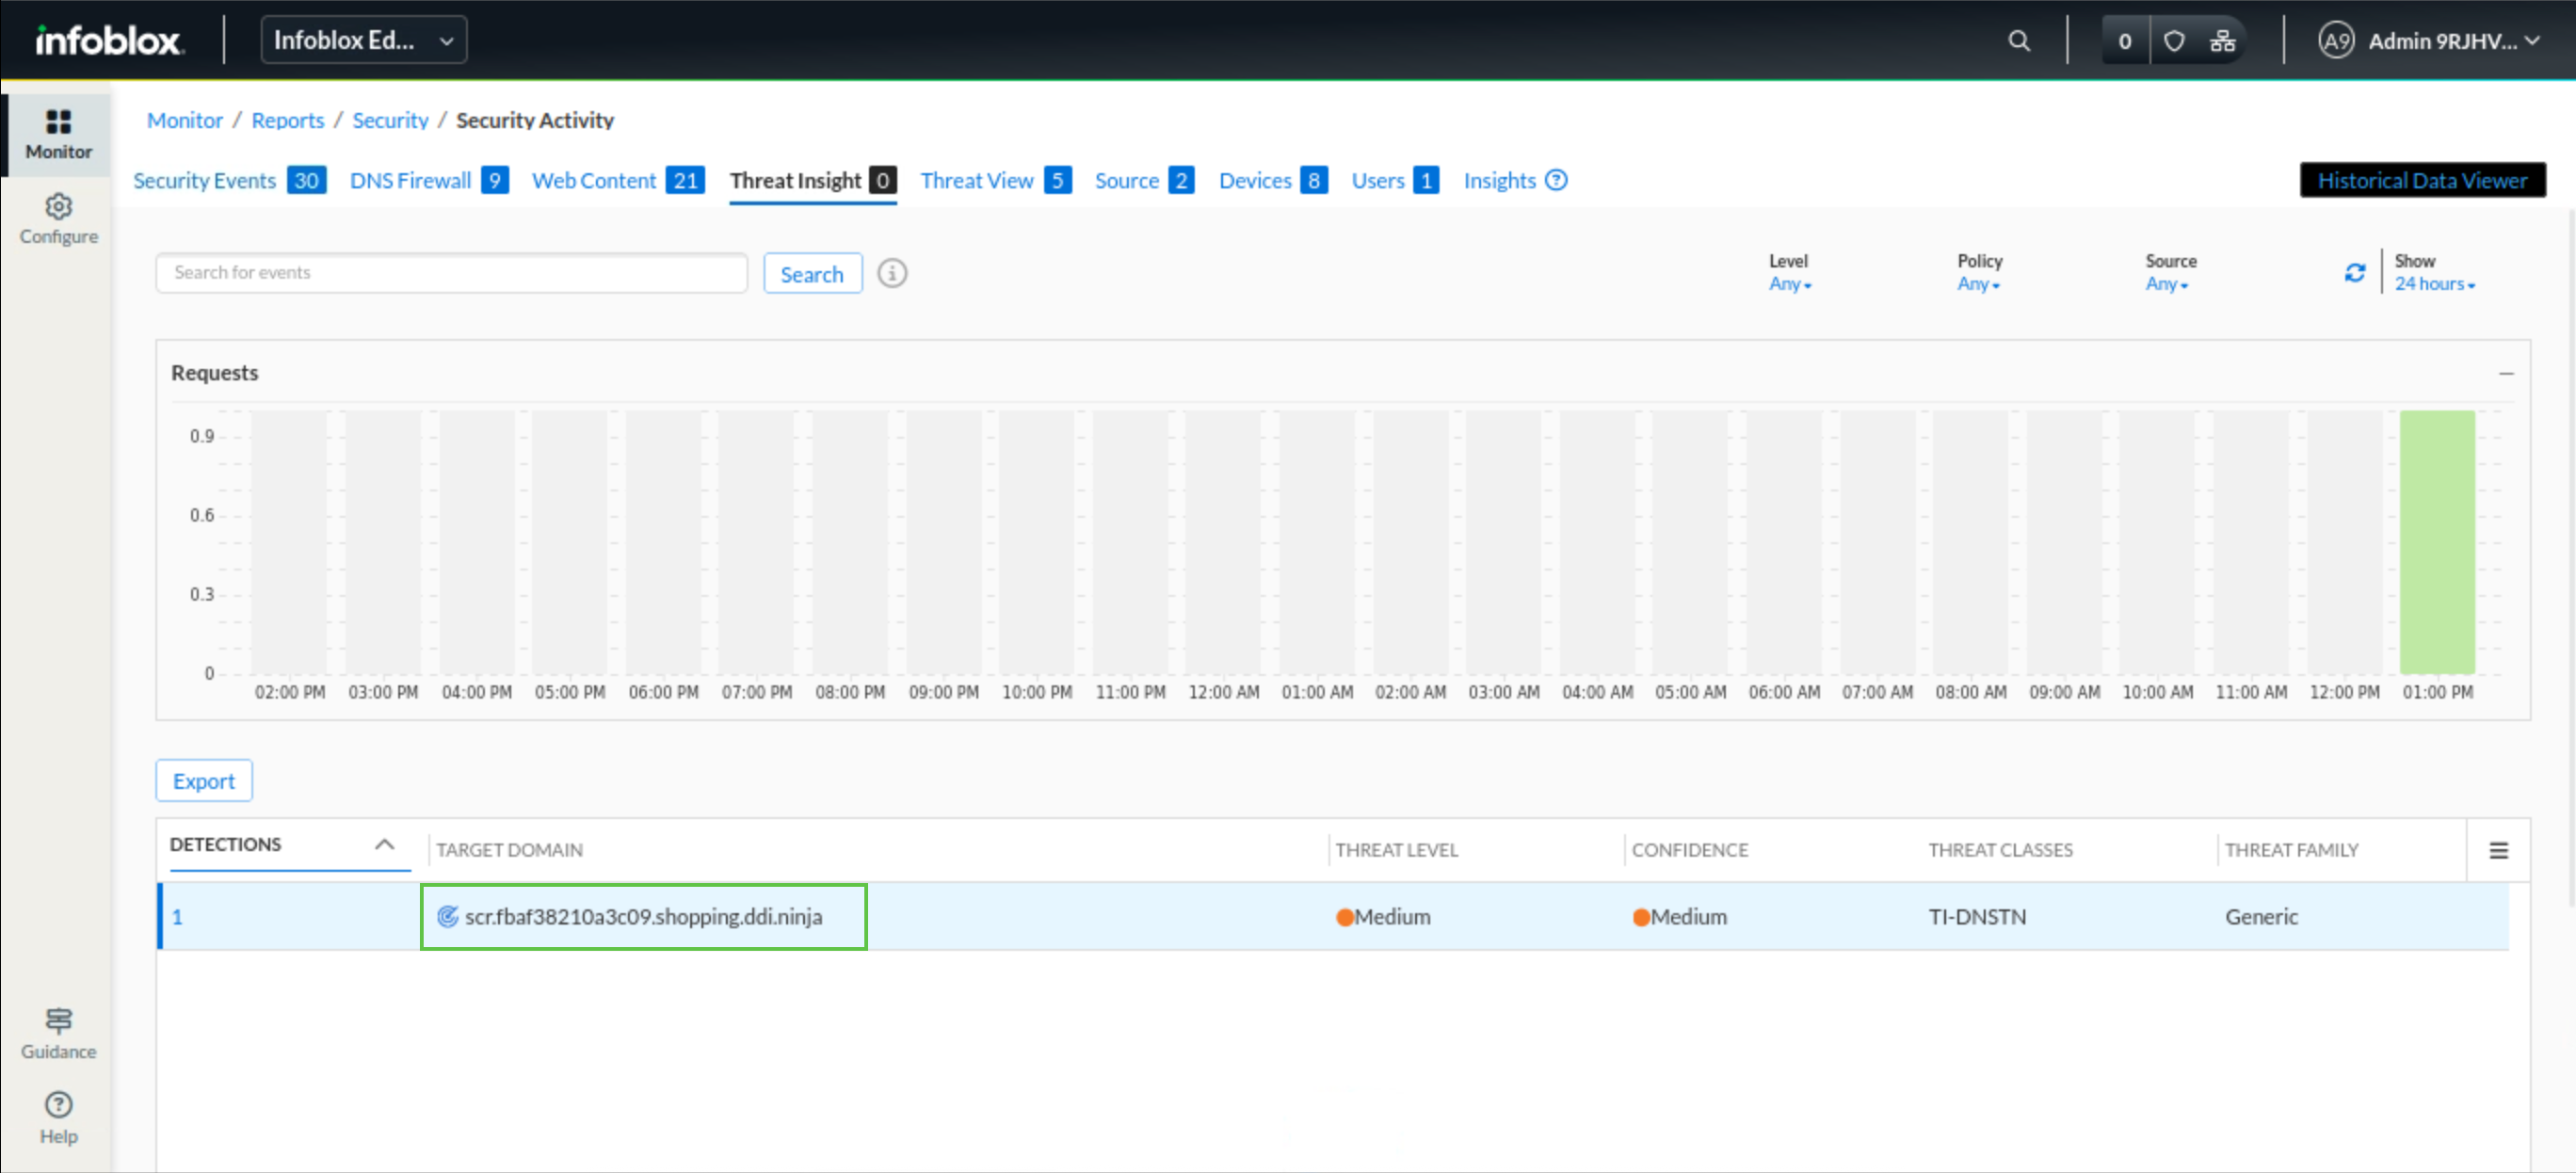Open the Configure gear icon
The image size is (2576, 1173).
pos(58,207)
